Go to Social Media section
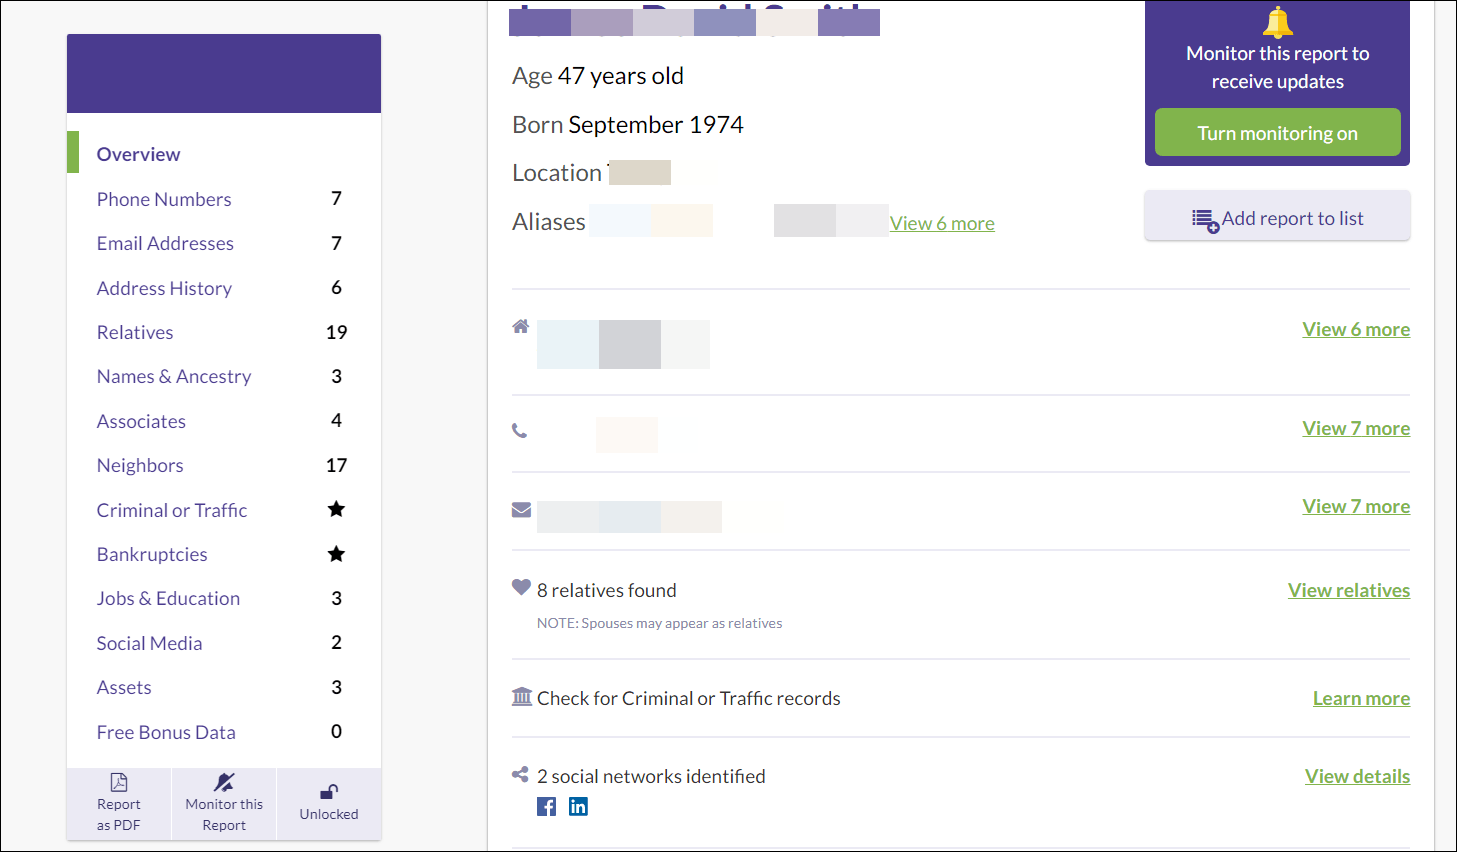Screen dimensions: 1457x852 pyautogui.click(x=149, y=643)
